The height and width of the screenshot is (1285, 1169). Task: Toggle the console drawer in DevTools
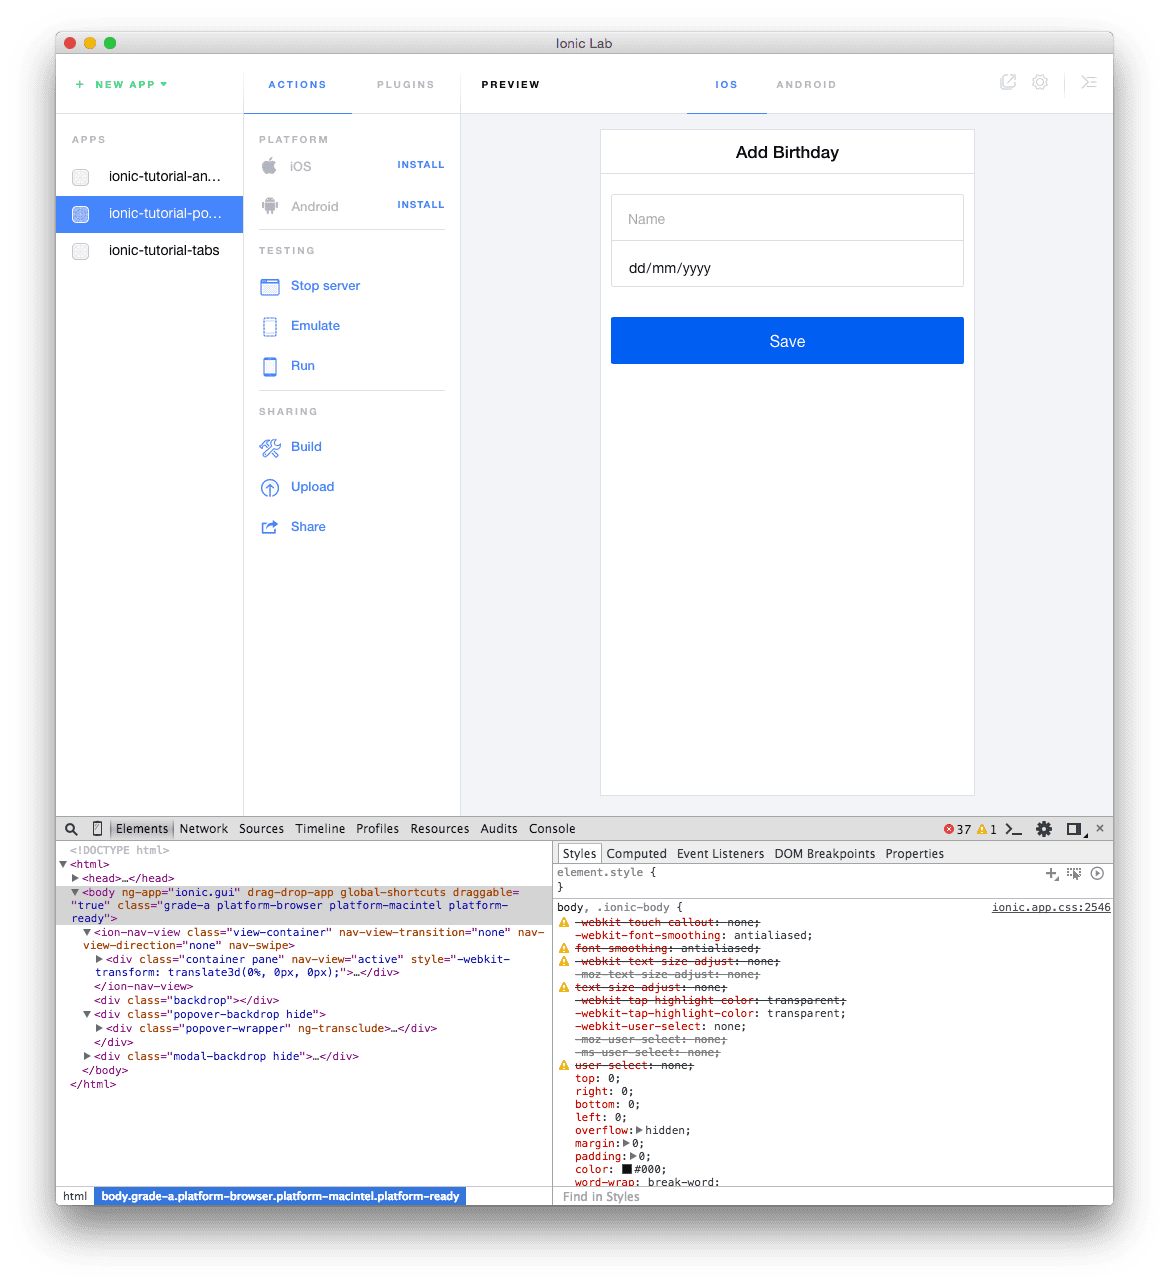(1014, 829)
